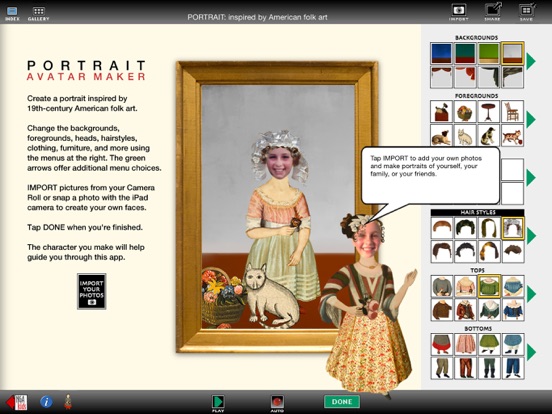Tap the Share icon
The height and width of the screenshot is (414, 552).
[x=493, y=12]
